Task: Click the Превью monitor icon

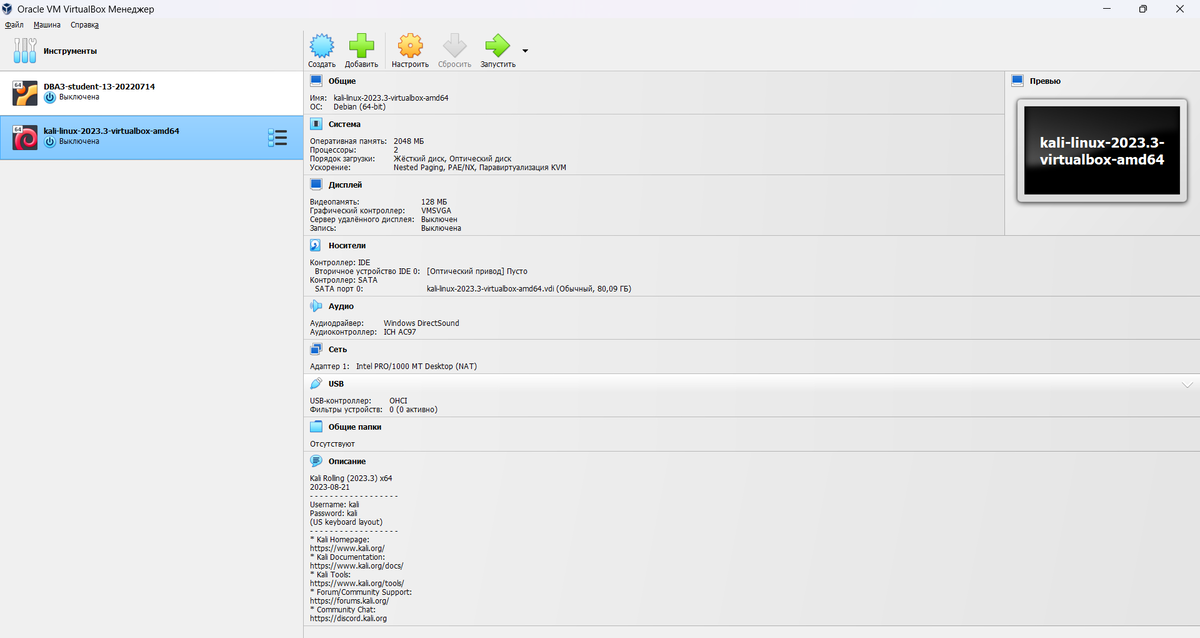Action: pyautogui.click(x=1018, y=80)
